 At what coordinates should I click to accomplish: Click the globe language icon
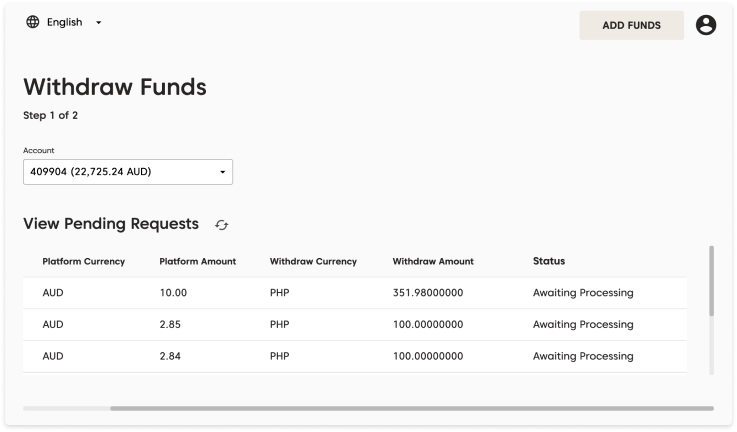[33, 22]
